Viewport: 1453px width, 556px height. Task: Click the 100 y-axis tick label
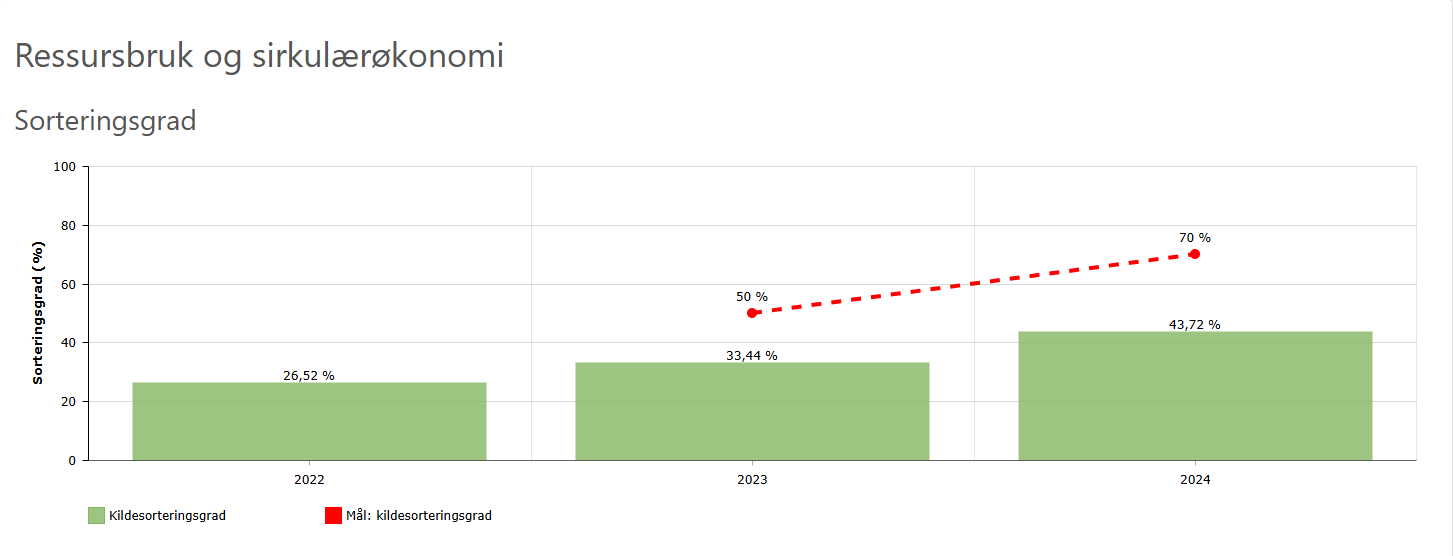pos(65,167)
